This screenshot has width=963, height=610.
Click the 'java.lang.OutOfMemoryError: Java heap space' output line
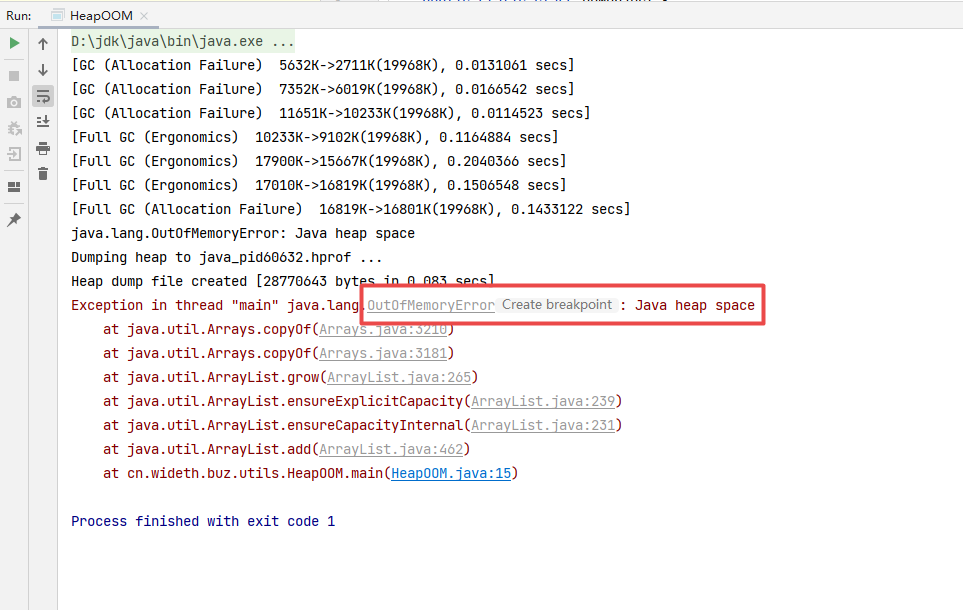coord(243,233)
